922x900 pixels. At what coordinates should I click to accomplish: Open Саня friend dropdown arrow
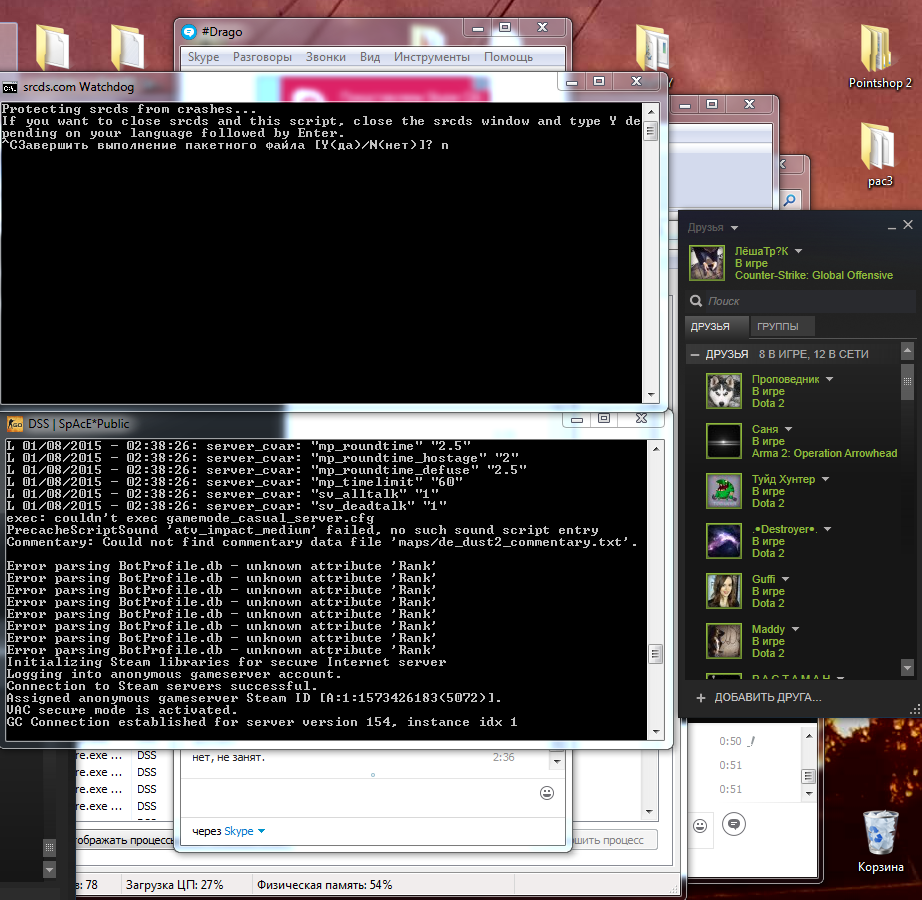click(788, 429)
